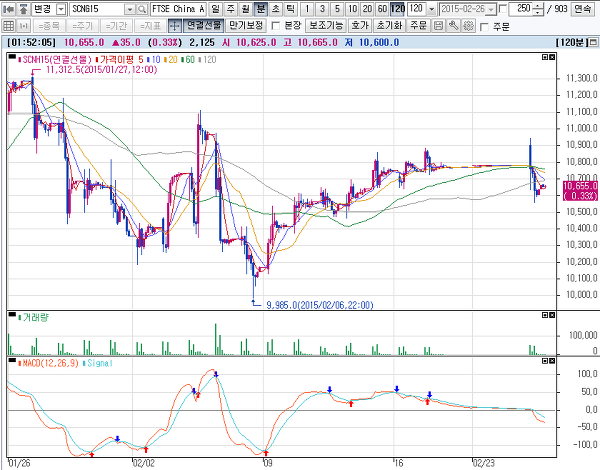Maximize the price chart pane
The height and width of the screenshot is (470, 600).
click(x=545, y=57)
